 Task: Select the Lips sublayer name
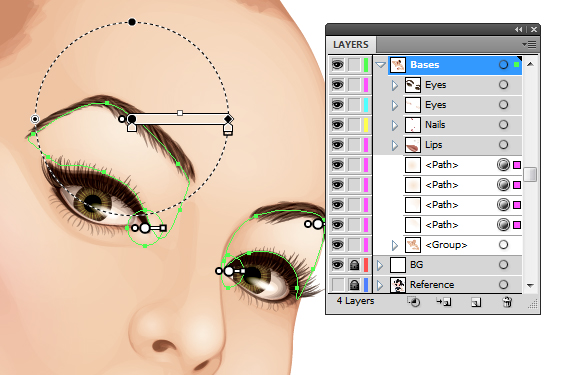coord(433,145)
